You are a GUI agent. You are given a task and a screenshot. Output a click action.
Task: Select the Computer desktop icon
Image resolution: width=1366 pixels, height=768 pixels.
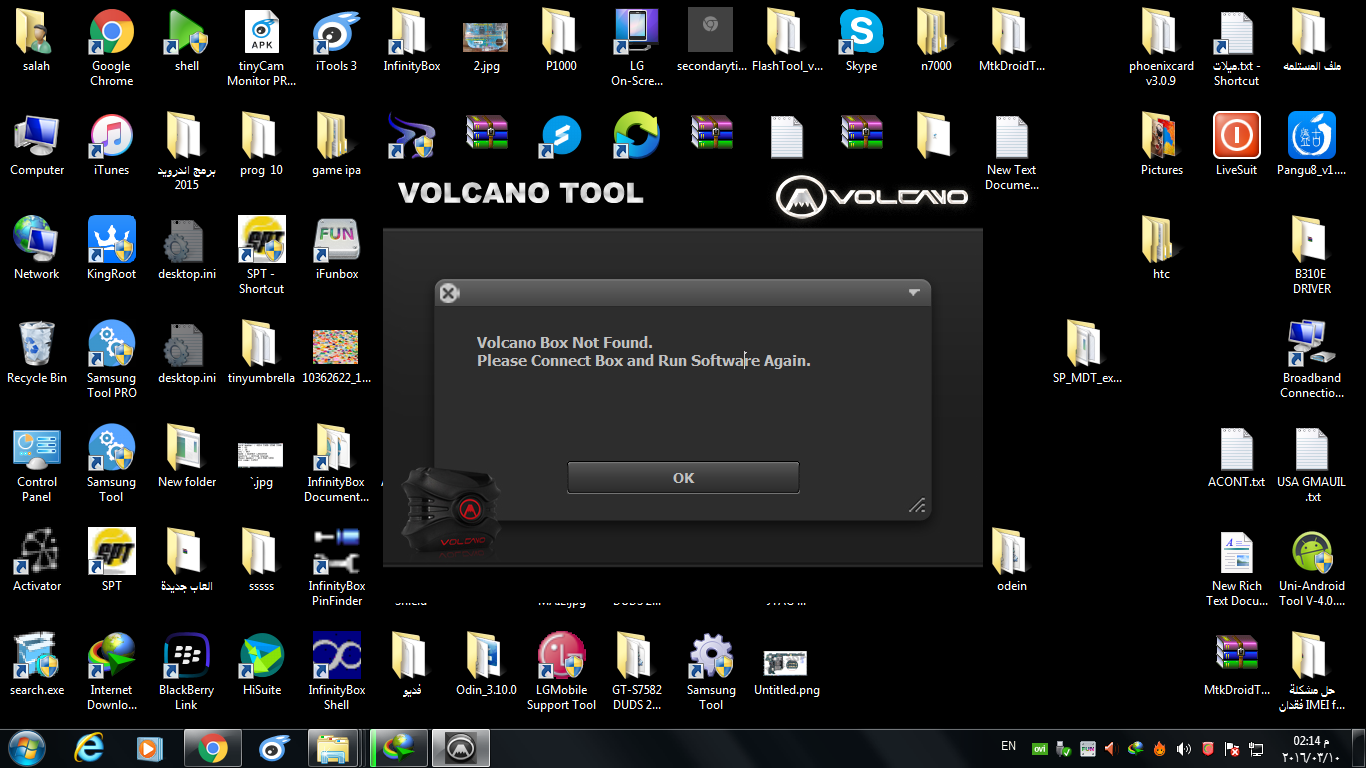click(x=37, y=146)
